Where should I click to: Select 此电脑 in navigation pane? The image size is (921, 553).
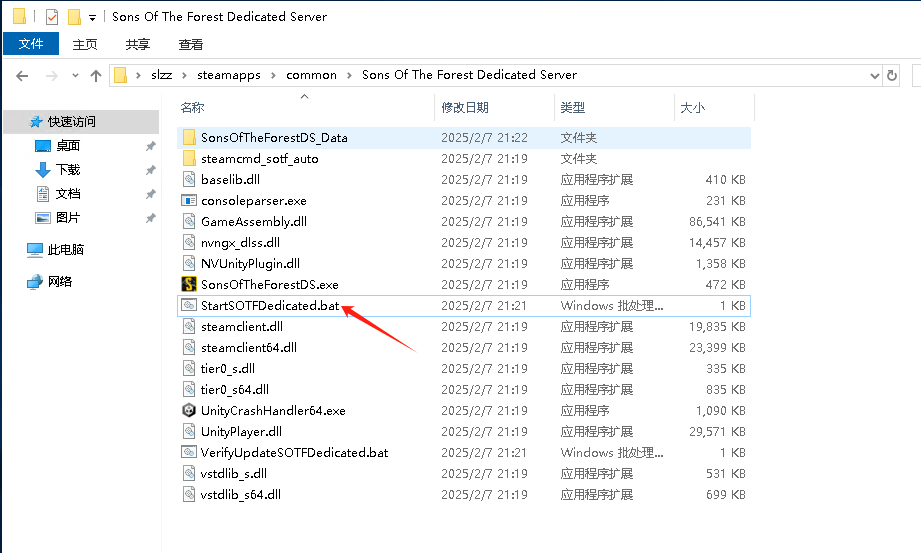coord(65,250)
